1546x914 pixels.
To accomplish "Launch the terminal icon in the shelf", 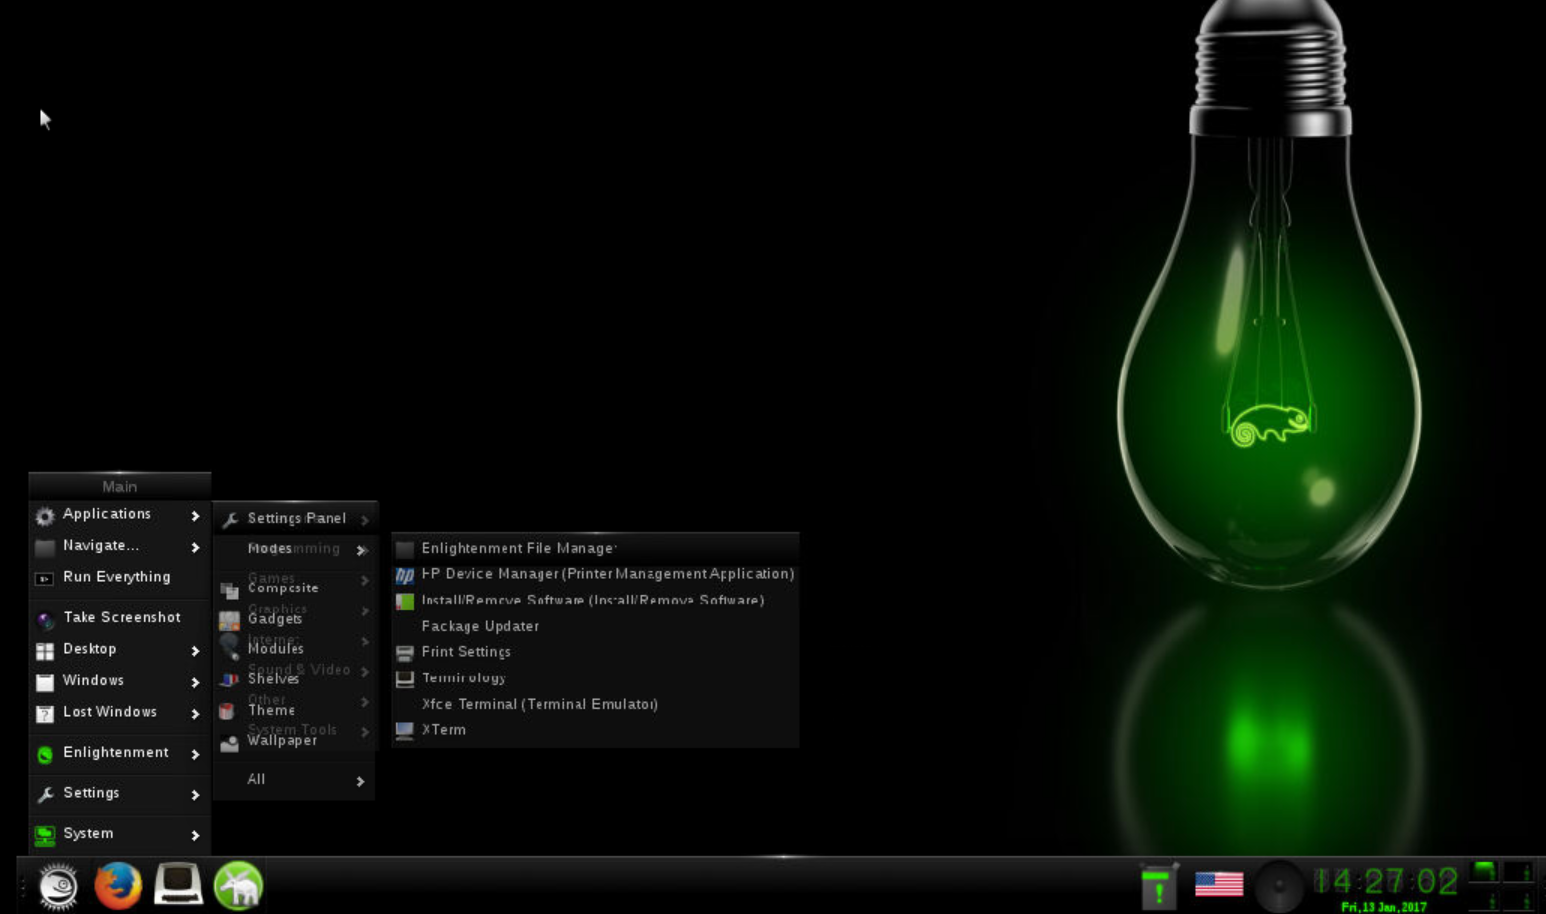I will 178,885.
